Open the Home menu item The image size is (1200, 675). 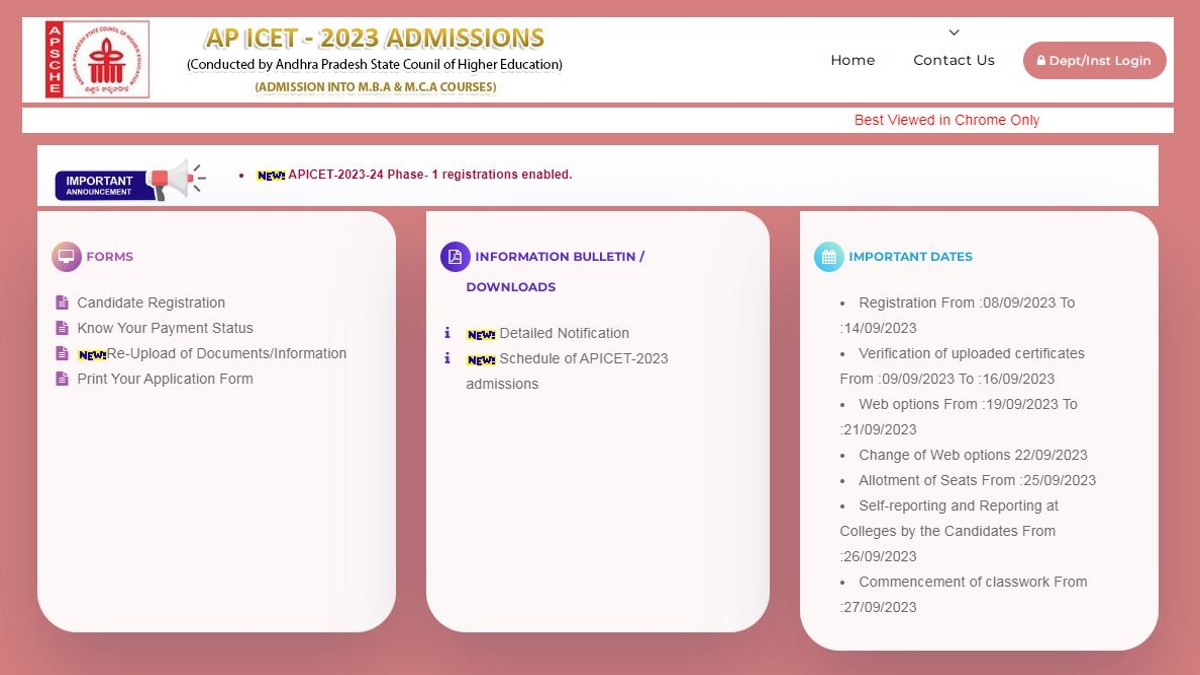coord(853,60)
